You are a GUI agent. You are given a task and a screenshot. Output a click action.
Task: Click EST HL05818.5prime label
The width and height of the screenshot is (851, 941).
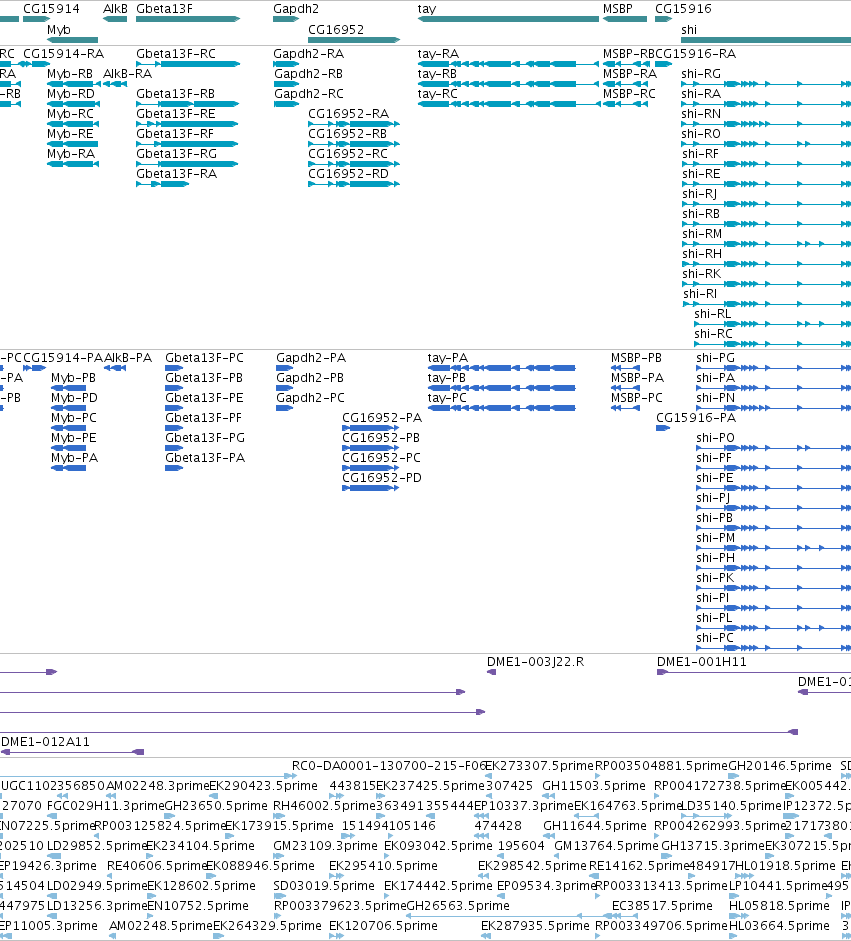click(x=780, y=906)
